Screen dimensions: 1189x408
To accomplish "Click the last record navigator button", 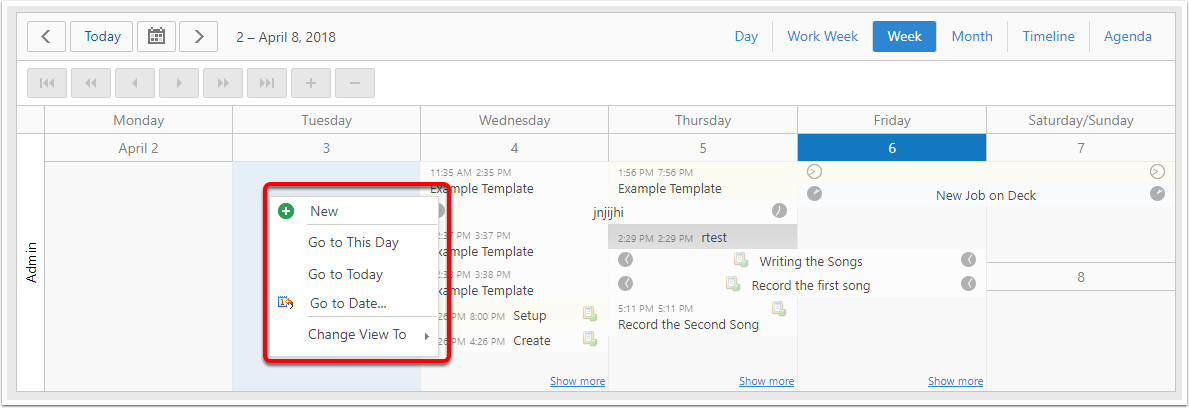I will coord(267,83).
